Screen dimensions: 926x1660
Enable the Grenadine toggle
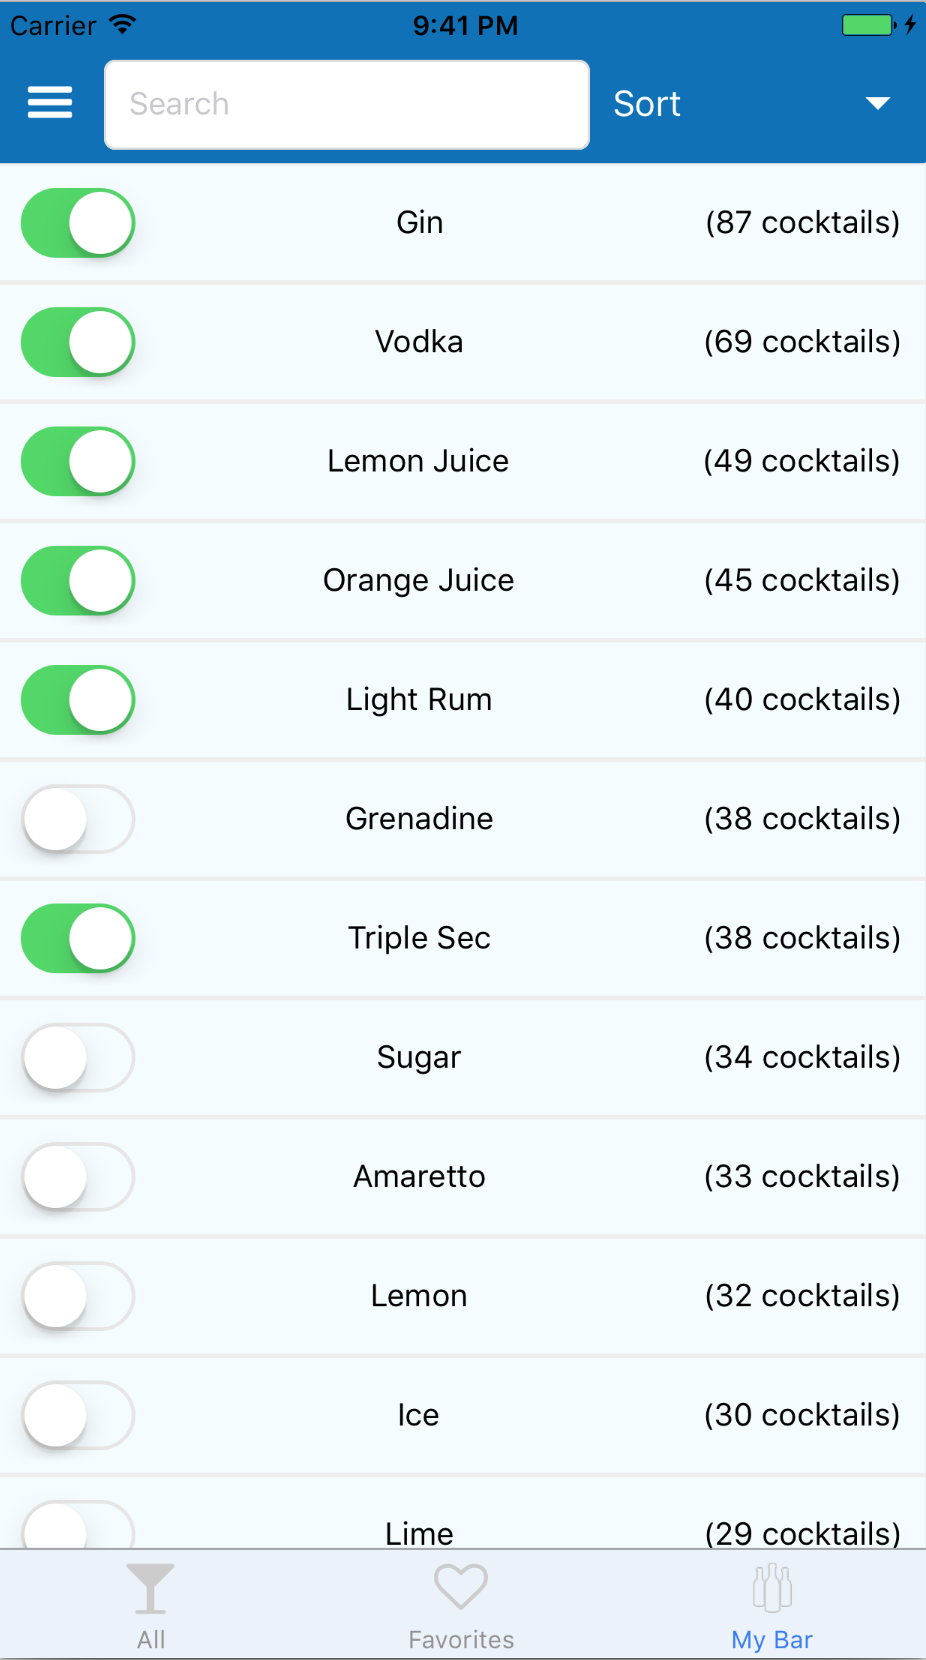pyautogui.click(x=77, y=818)
